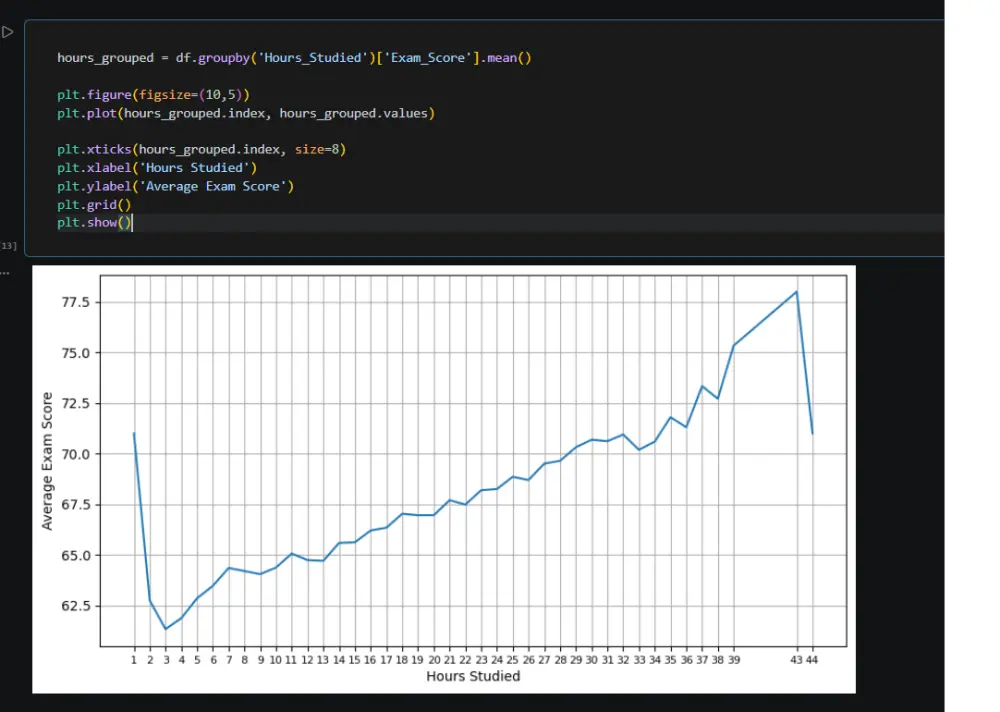Image resolution: width=1000 pixels, height=712 pixels.
Task: Click the plt.grid() code line
Action: [x=94, y=205]
